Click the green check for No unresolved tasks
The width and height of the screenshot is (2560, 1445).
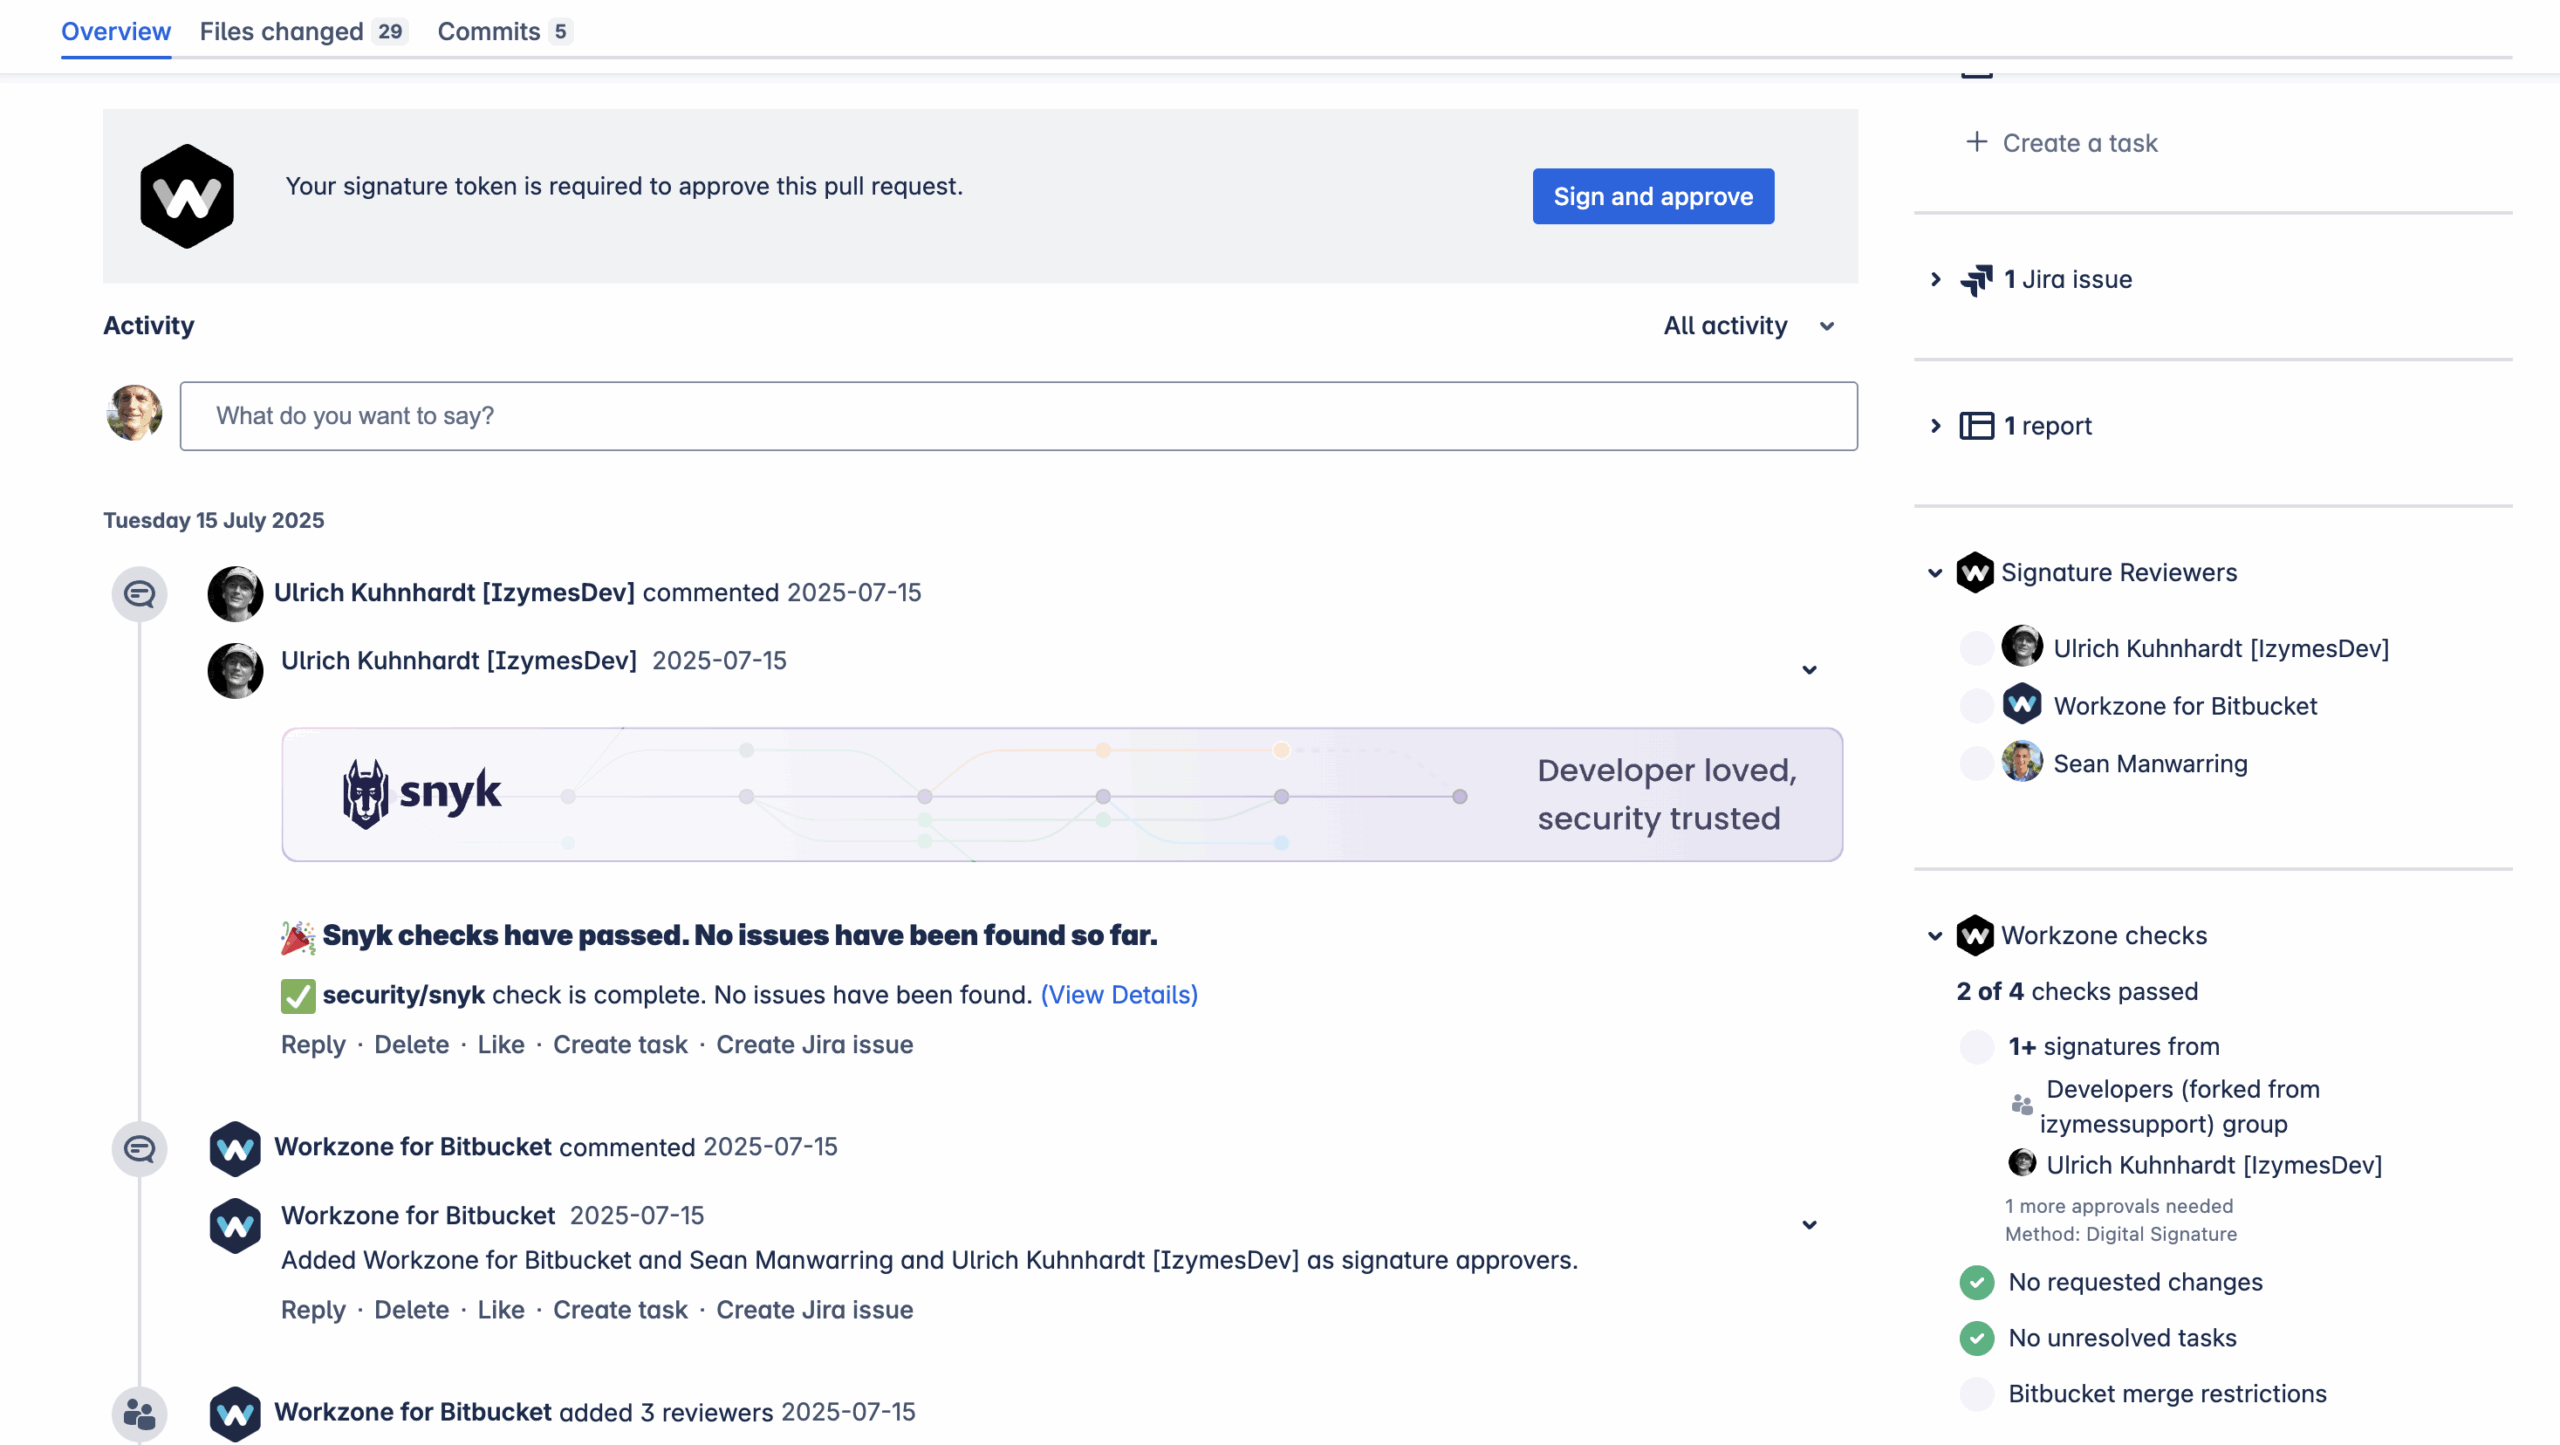tap(1976, 1339)
